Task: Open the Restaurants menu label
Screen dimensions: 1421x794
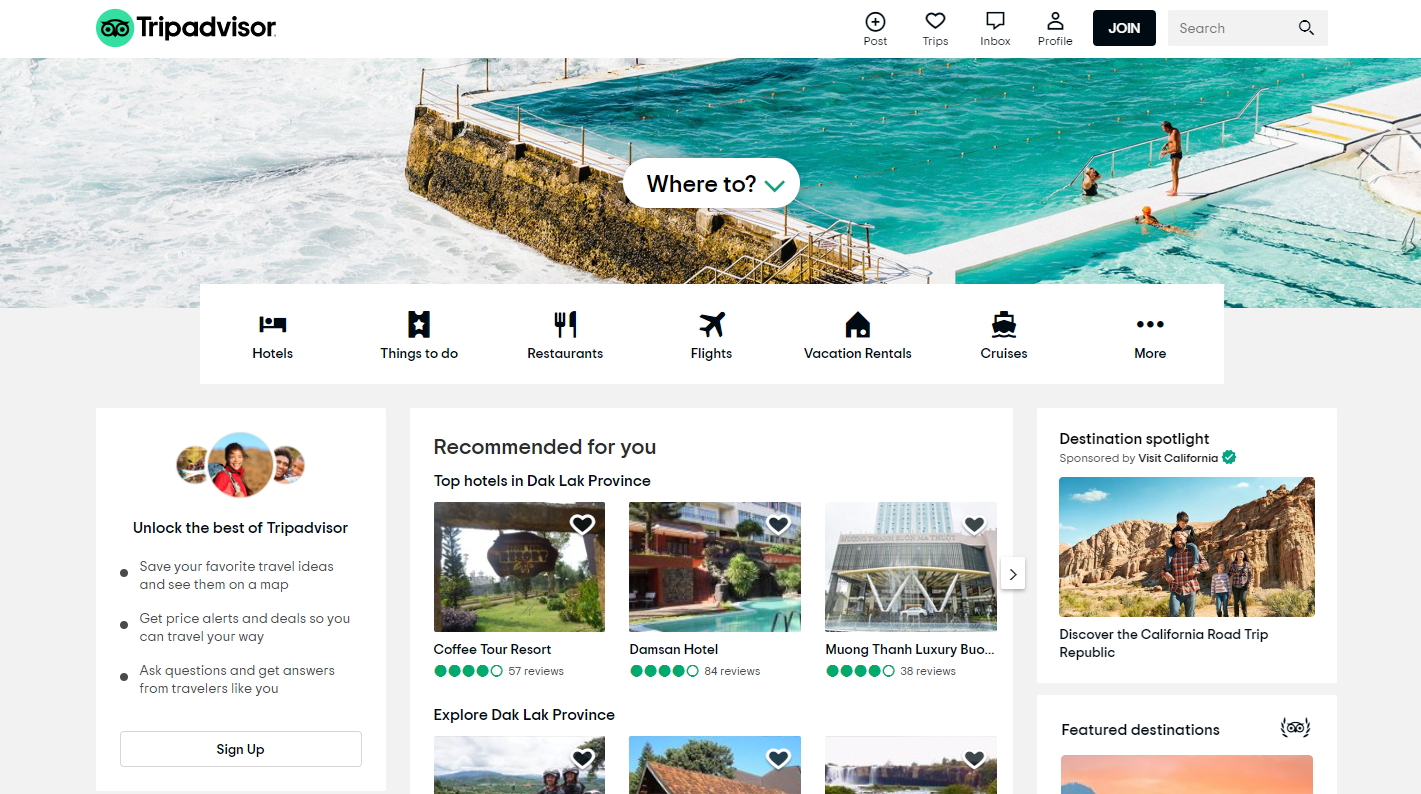Action: pyautogui.click(x=565, y=353)
